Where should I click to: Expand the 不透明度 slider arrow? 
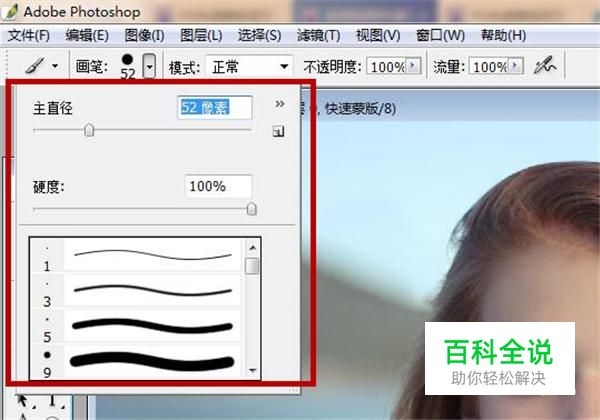[413, 66]
